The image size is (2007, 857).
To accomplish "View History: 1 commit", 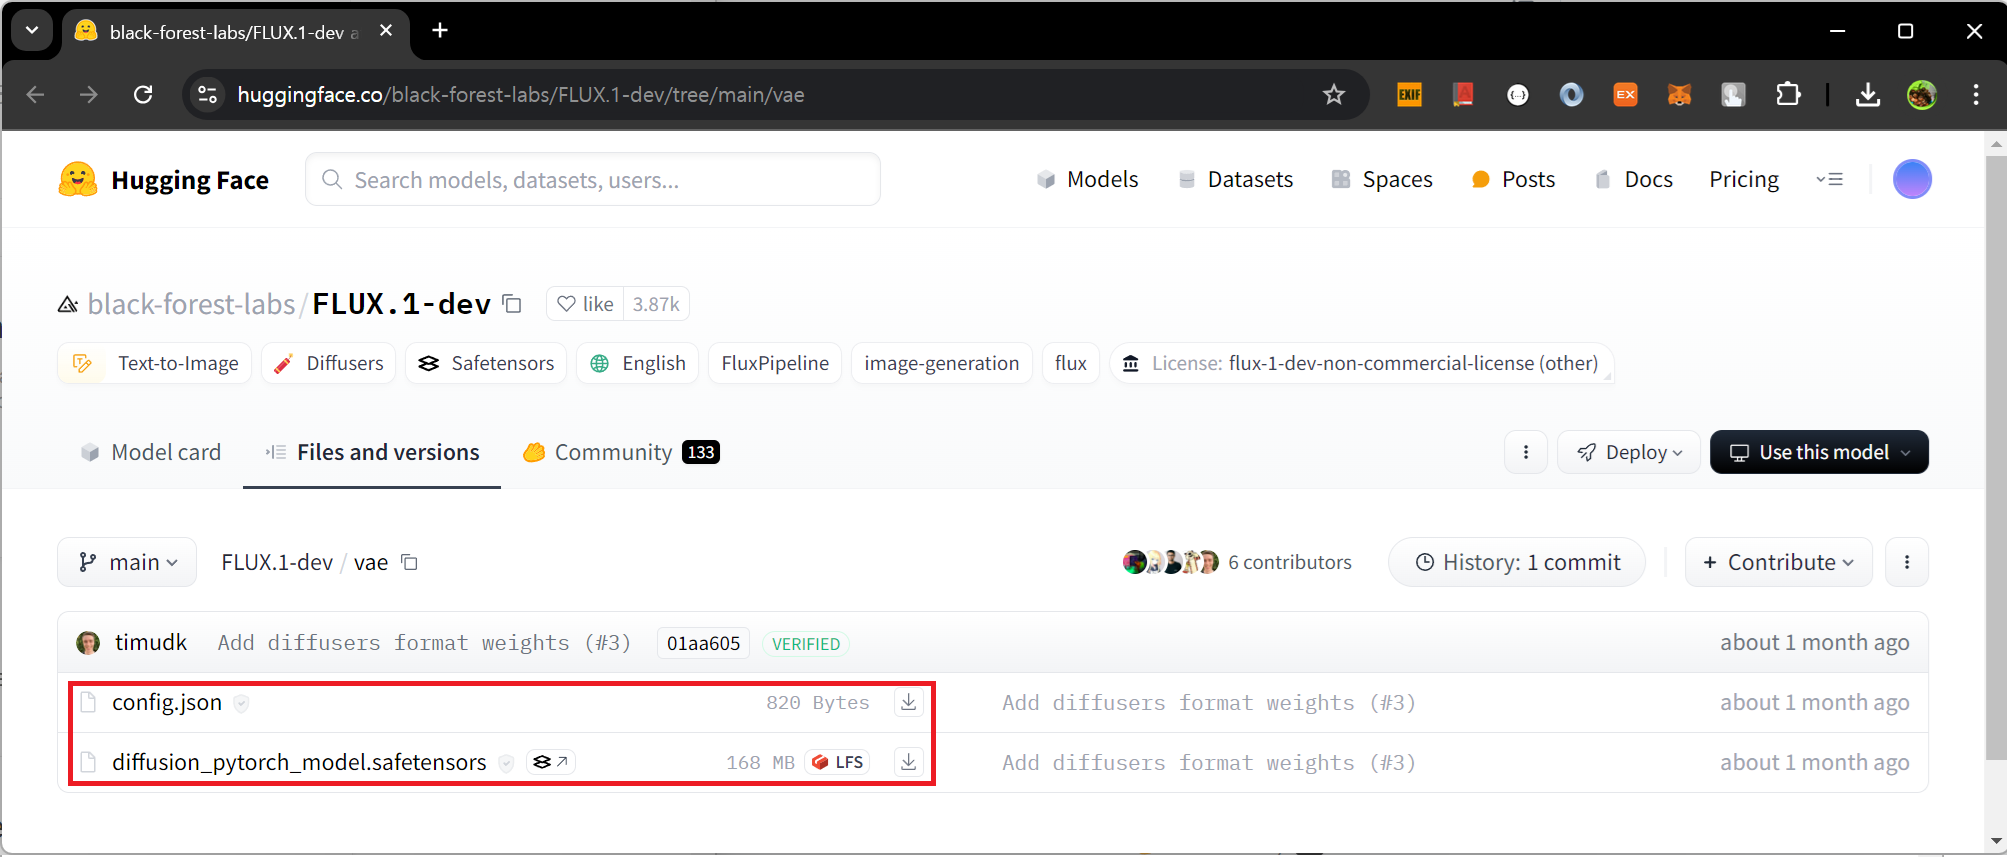I will [x=1517, y=562].
